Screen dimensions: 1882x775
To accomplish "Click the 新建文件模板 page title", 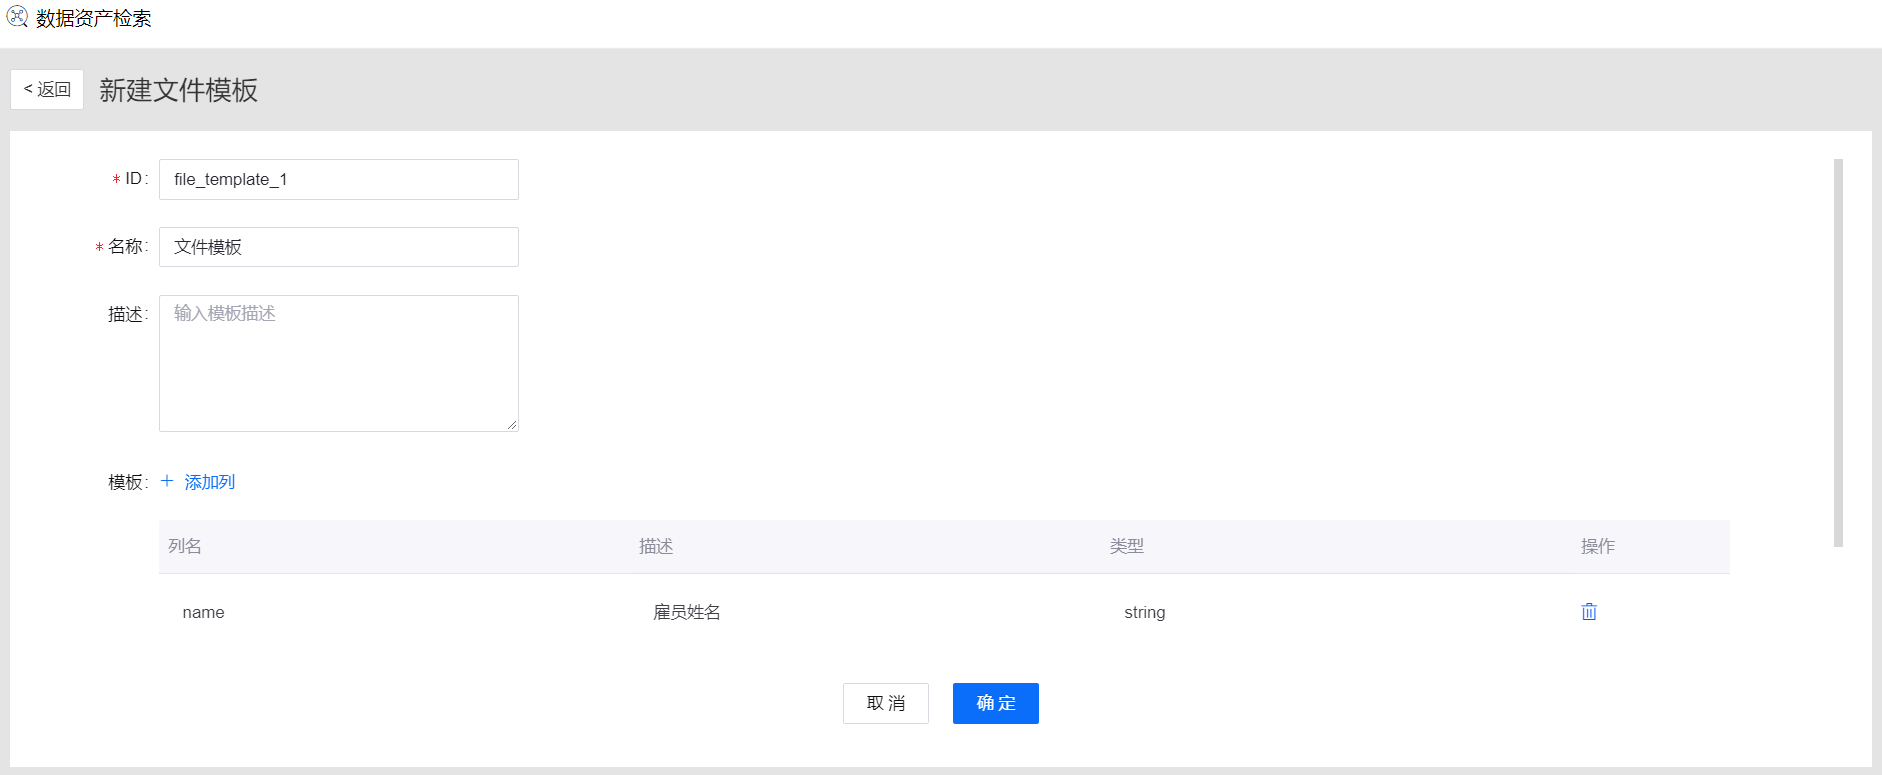I will [x=179, y=90].
